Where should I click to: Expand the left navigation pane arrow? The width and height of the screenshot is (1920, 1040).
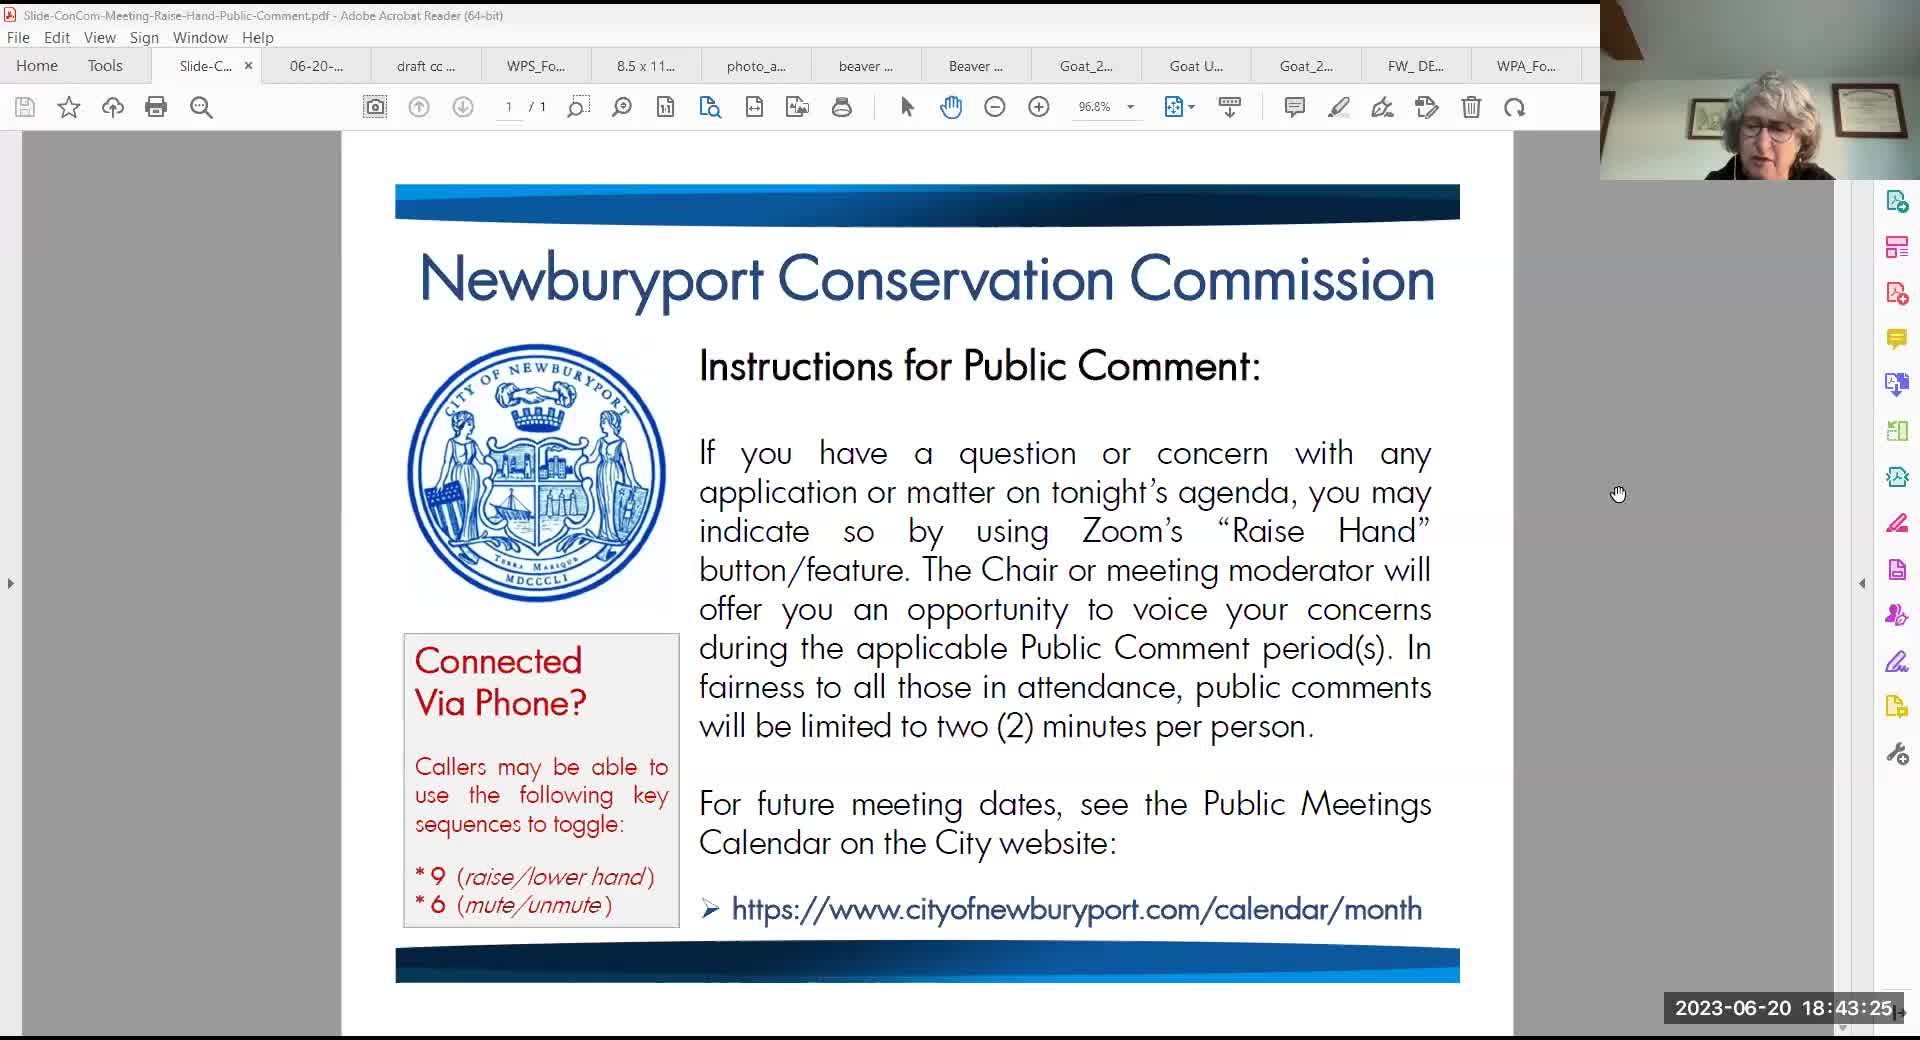[11, 583]
